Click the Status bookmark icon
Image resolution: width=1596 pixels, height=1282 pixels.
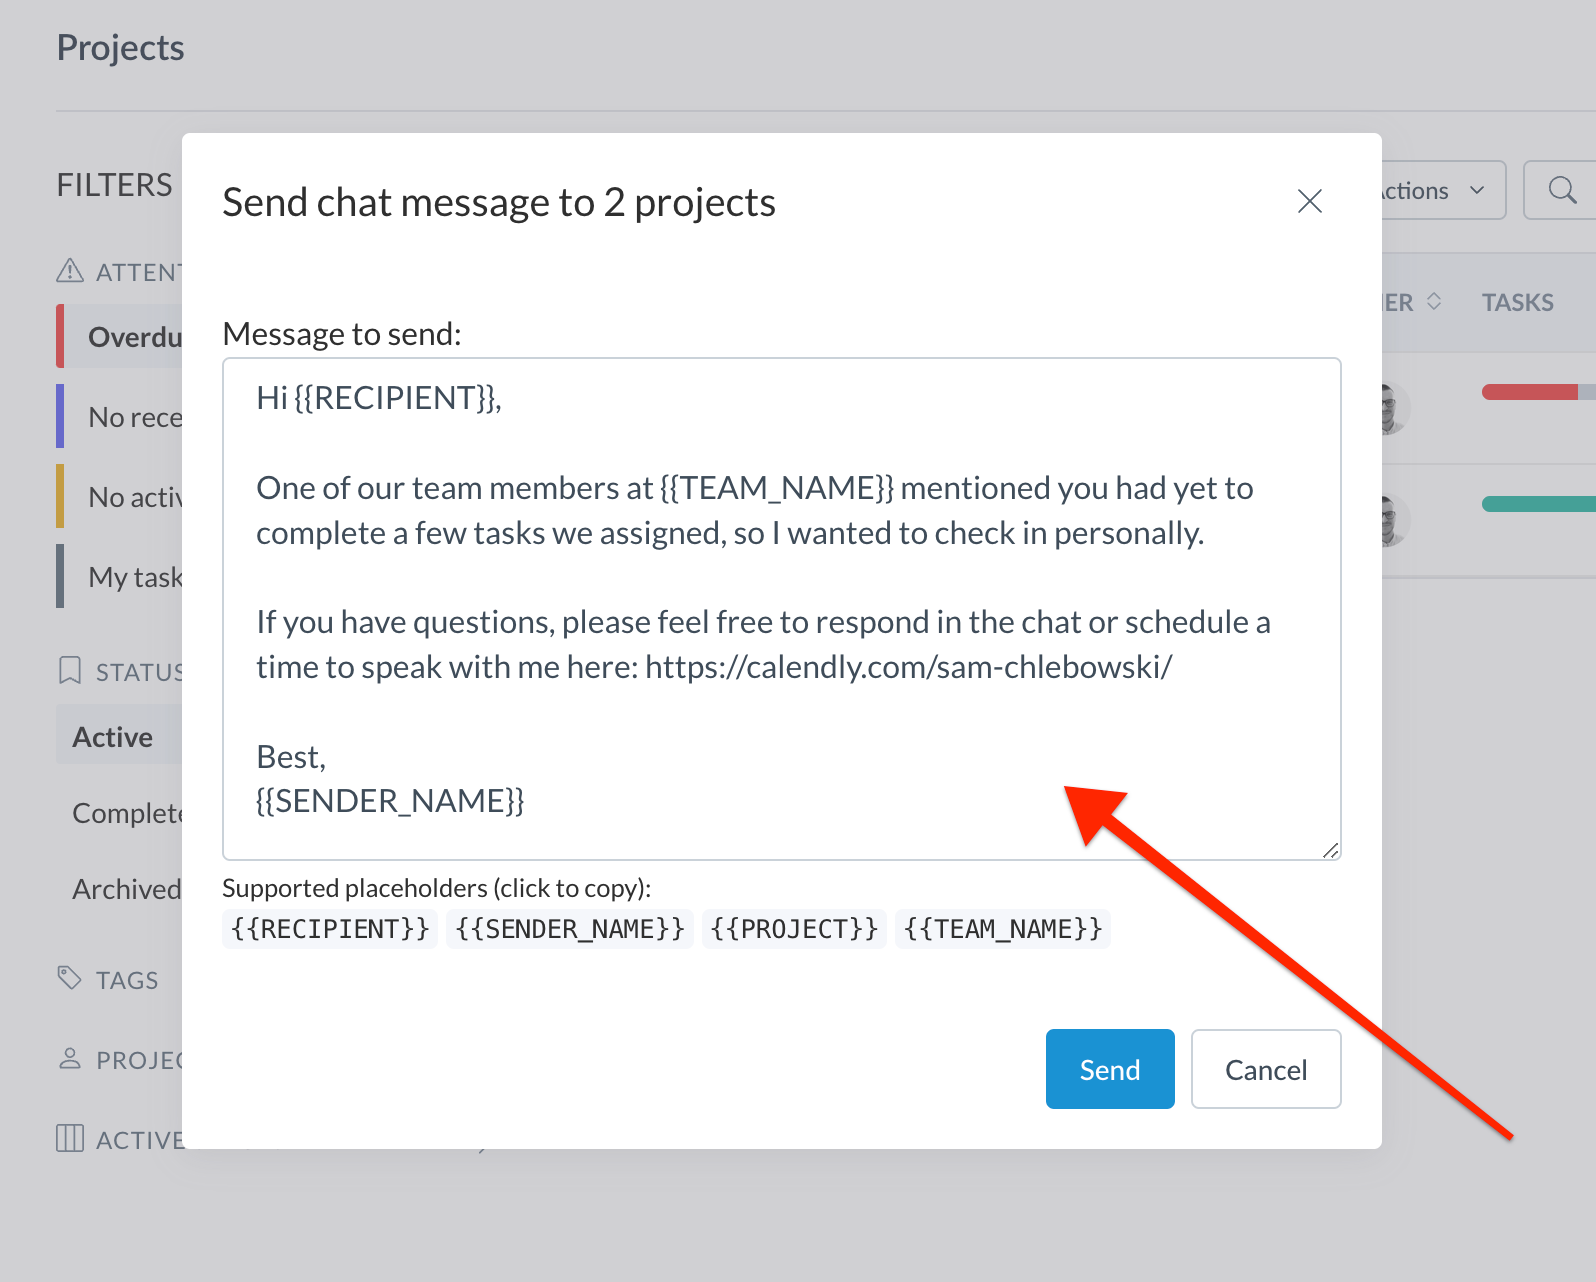point(69,670)
